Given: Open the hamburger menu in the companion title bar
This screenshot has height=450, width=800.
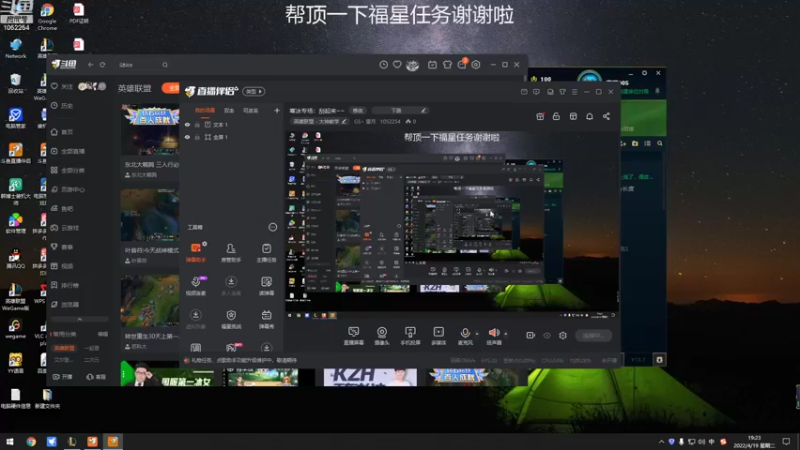Looking at the screenshot, I should 574,92.
